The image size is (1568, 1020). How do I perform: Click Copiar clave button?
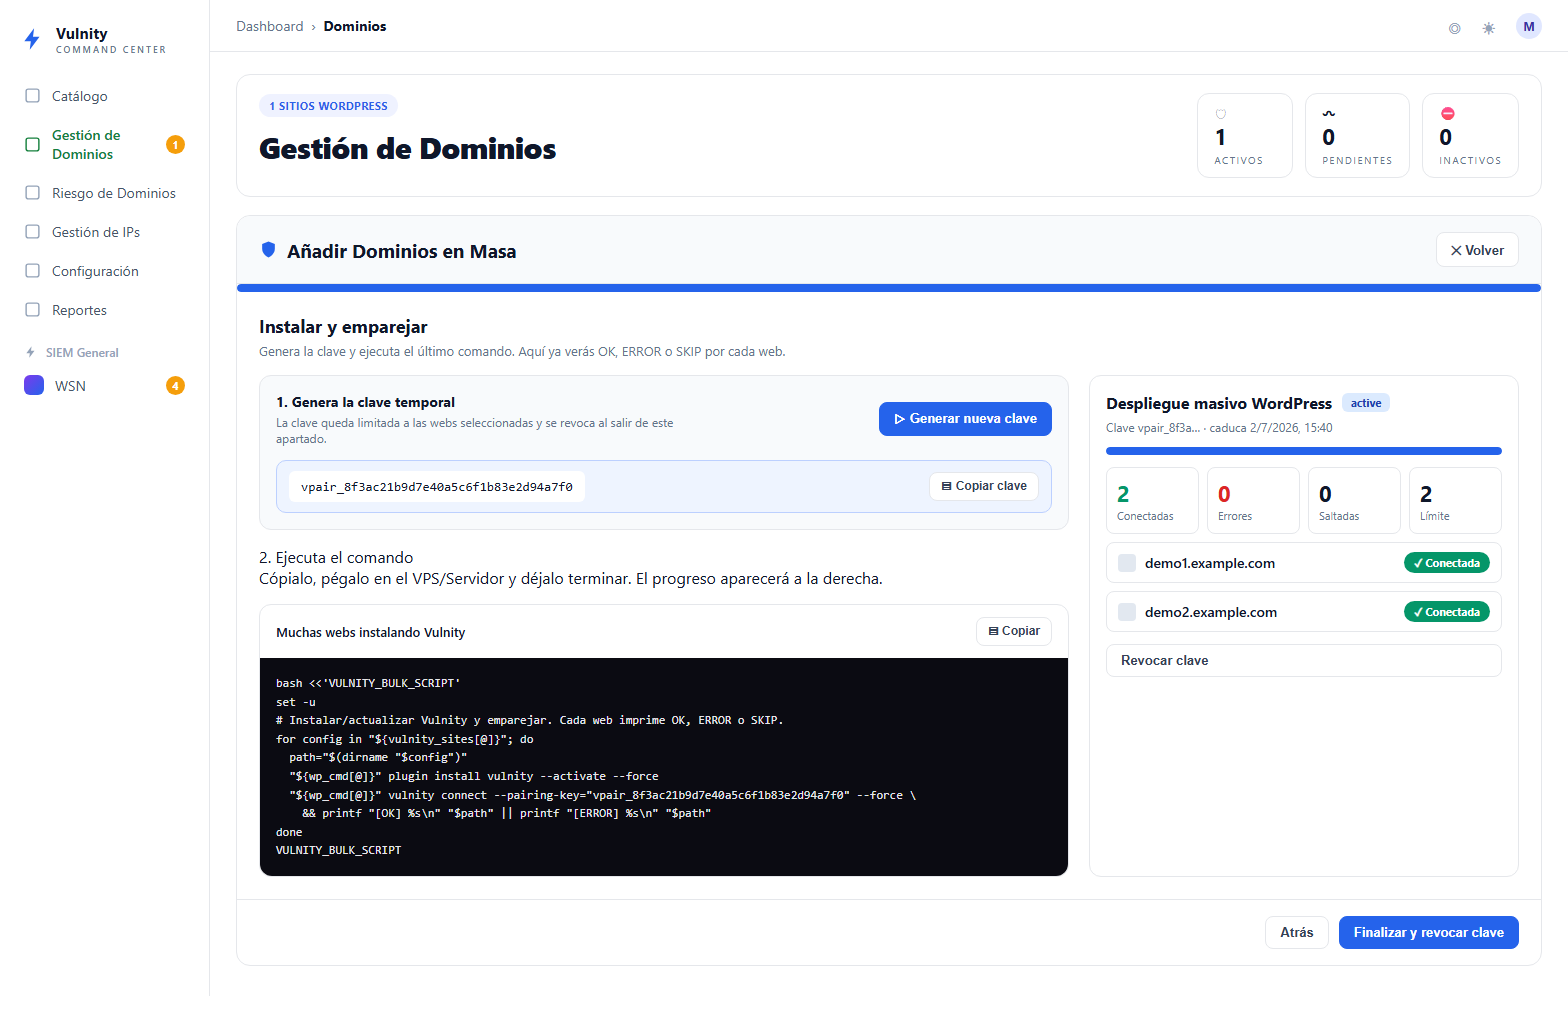[984, 486]
